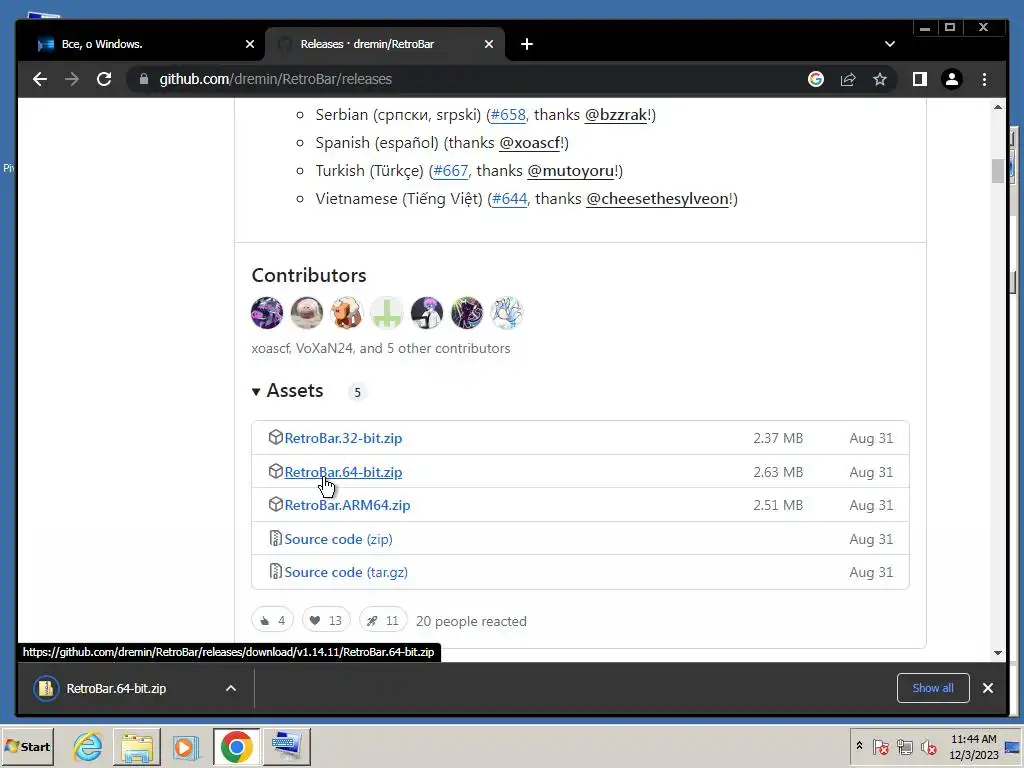Open the tab search dropdown arrow
The width and height of the screenshot is (1024, 768).
[889, 44]
